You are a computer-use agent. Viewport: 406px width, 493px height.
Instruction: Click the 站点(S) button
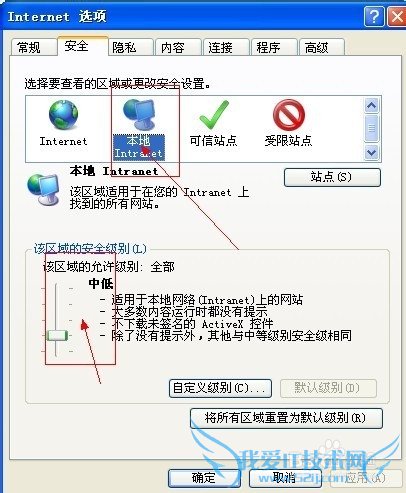[332, 177]
